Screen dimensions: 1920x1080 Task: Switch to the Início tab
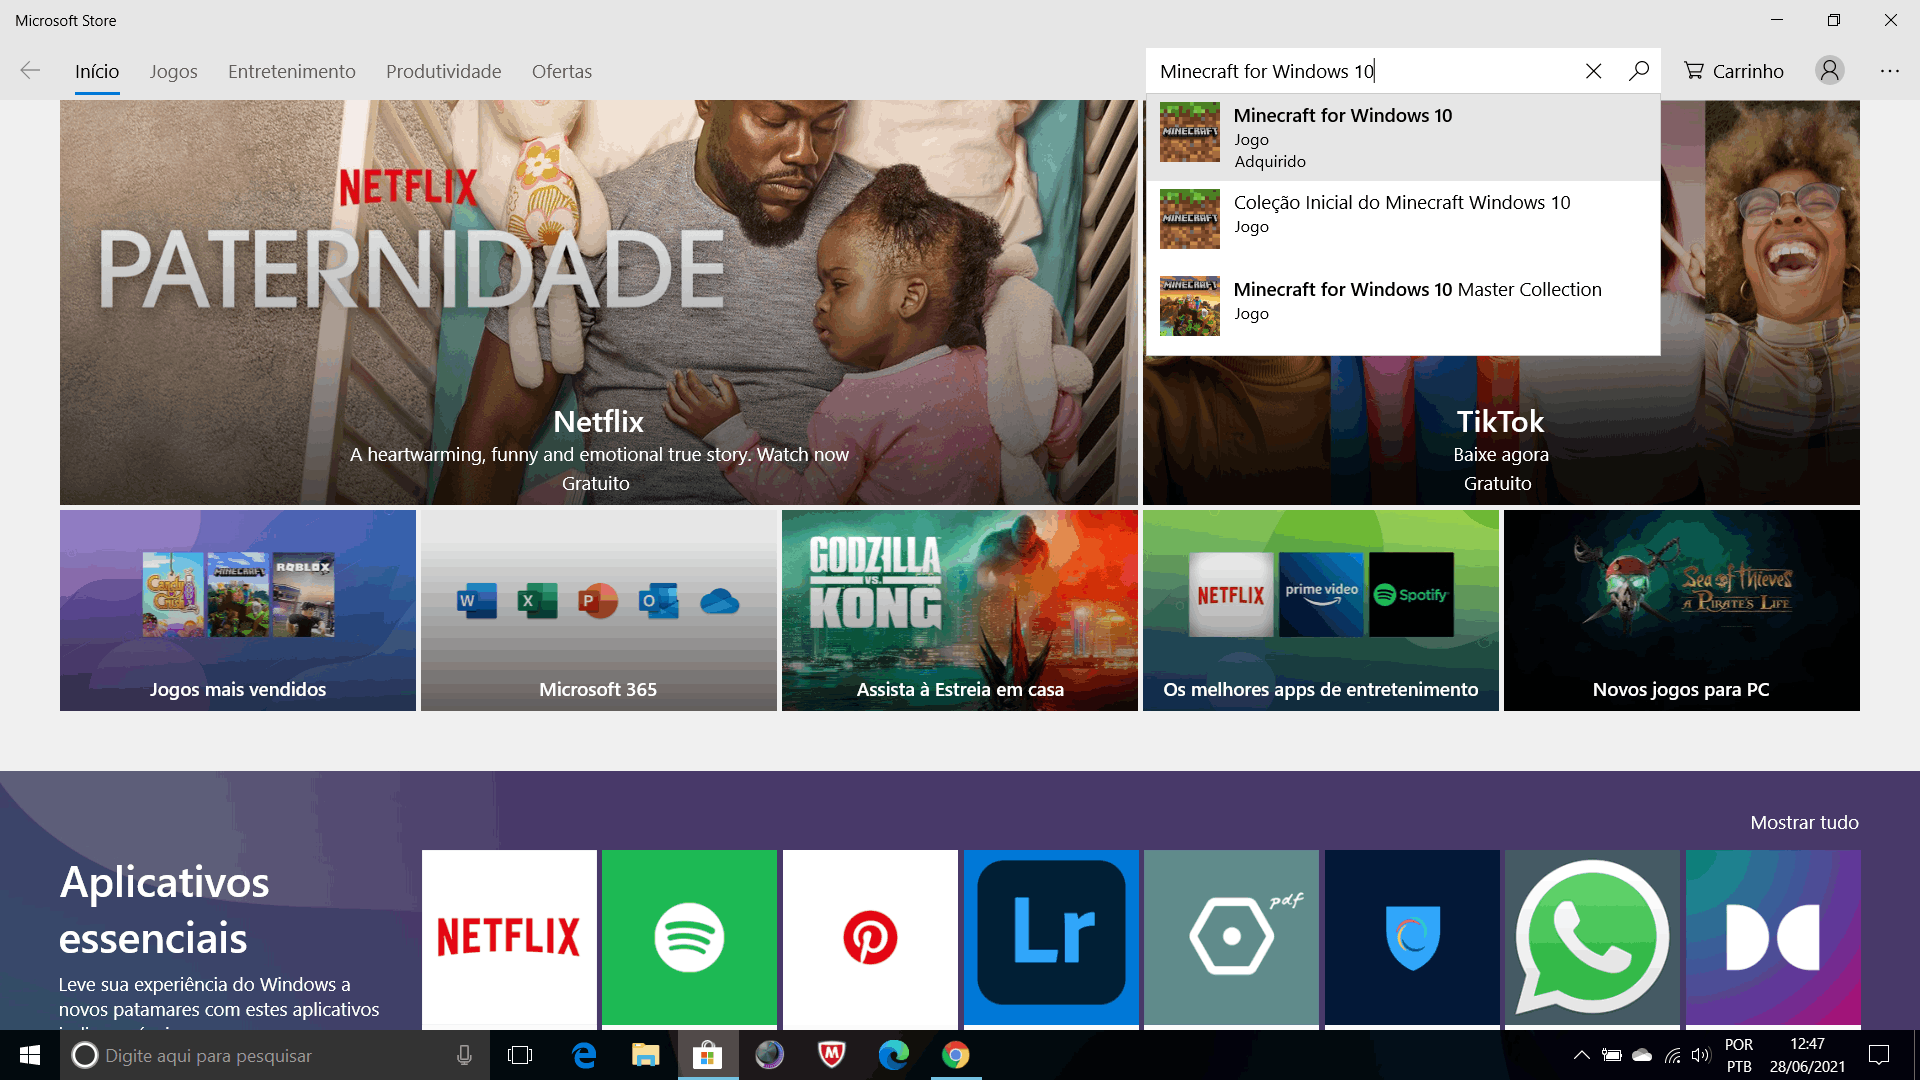click(97, 71)
